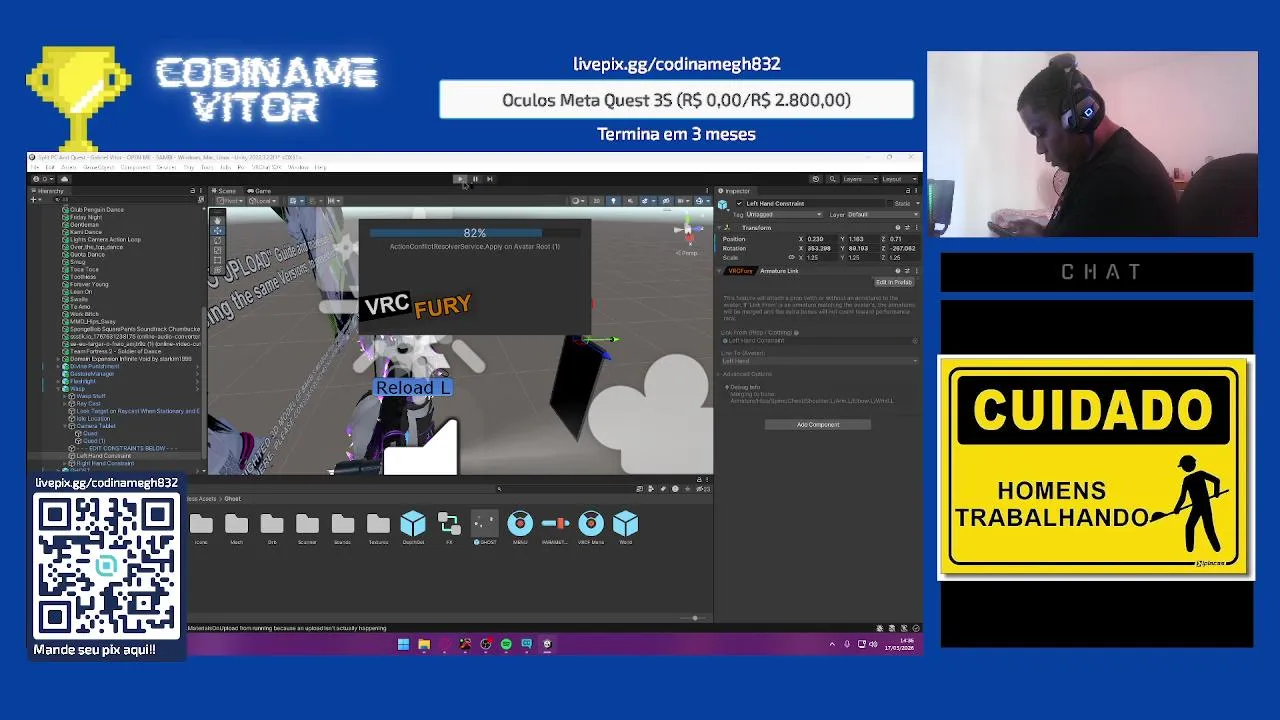
Task: Toggle the scale proportions constraint link
Action: coord(792,257)
